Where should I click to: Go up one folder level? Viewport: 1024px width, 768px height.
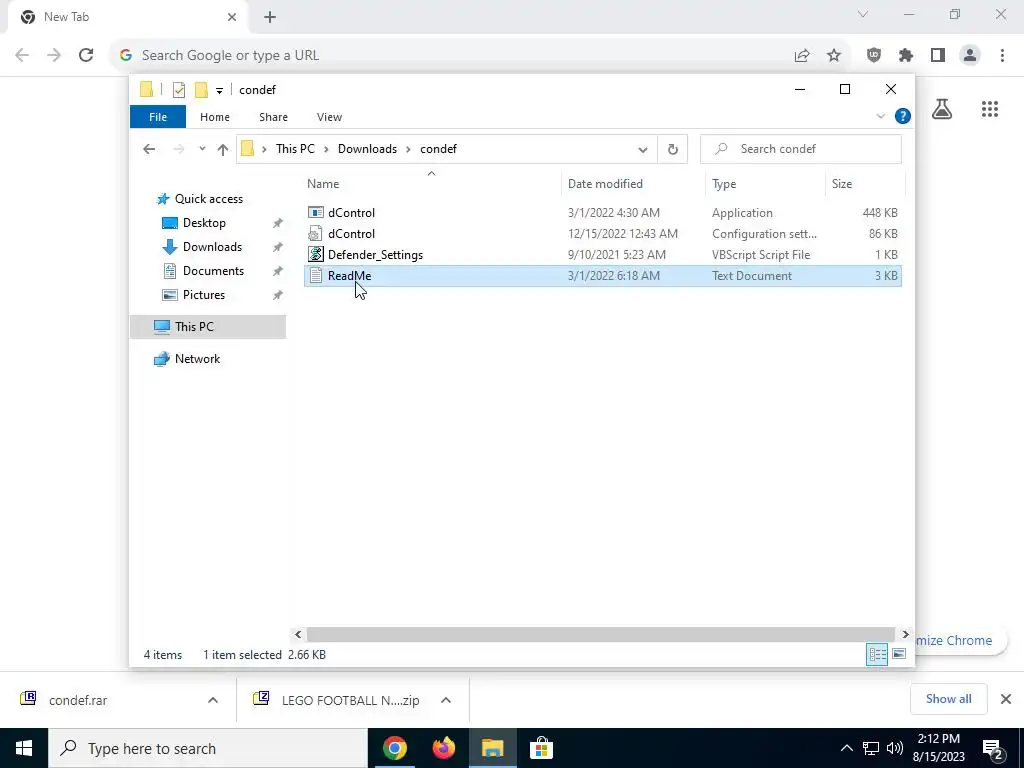(x=223, y=150)
